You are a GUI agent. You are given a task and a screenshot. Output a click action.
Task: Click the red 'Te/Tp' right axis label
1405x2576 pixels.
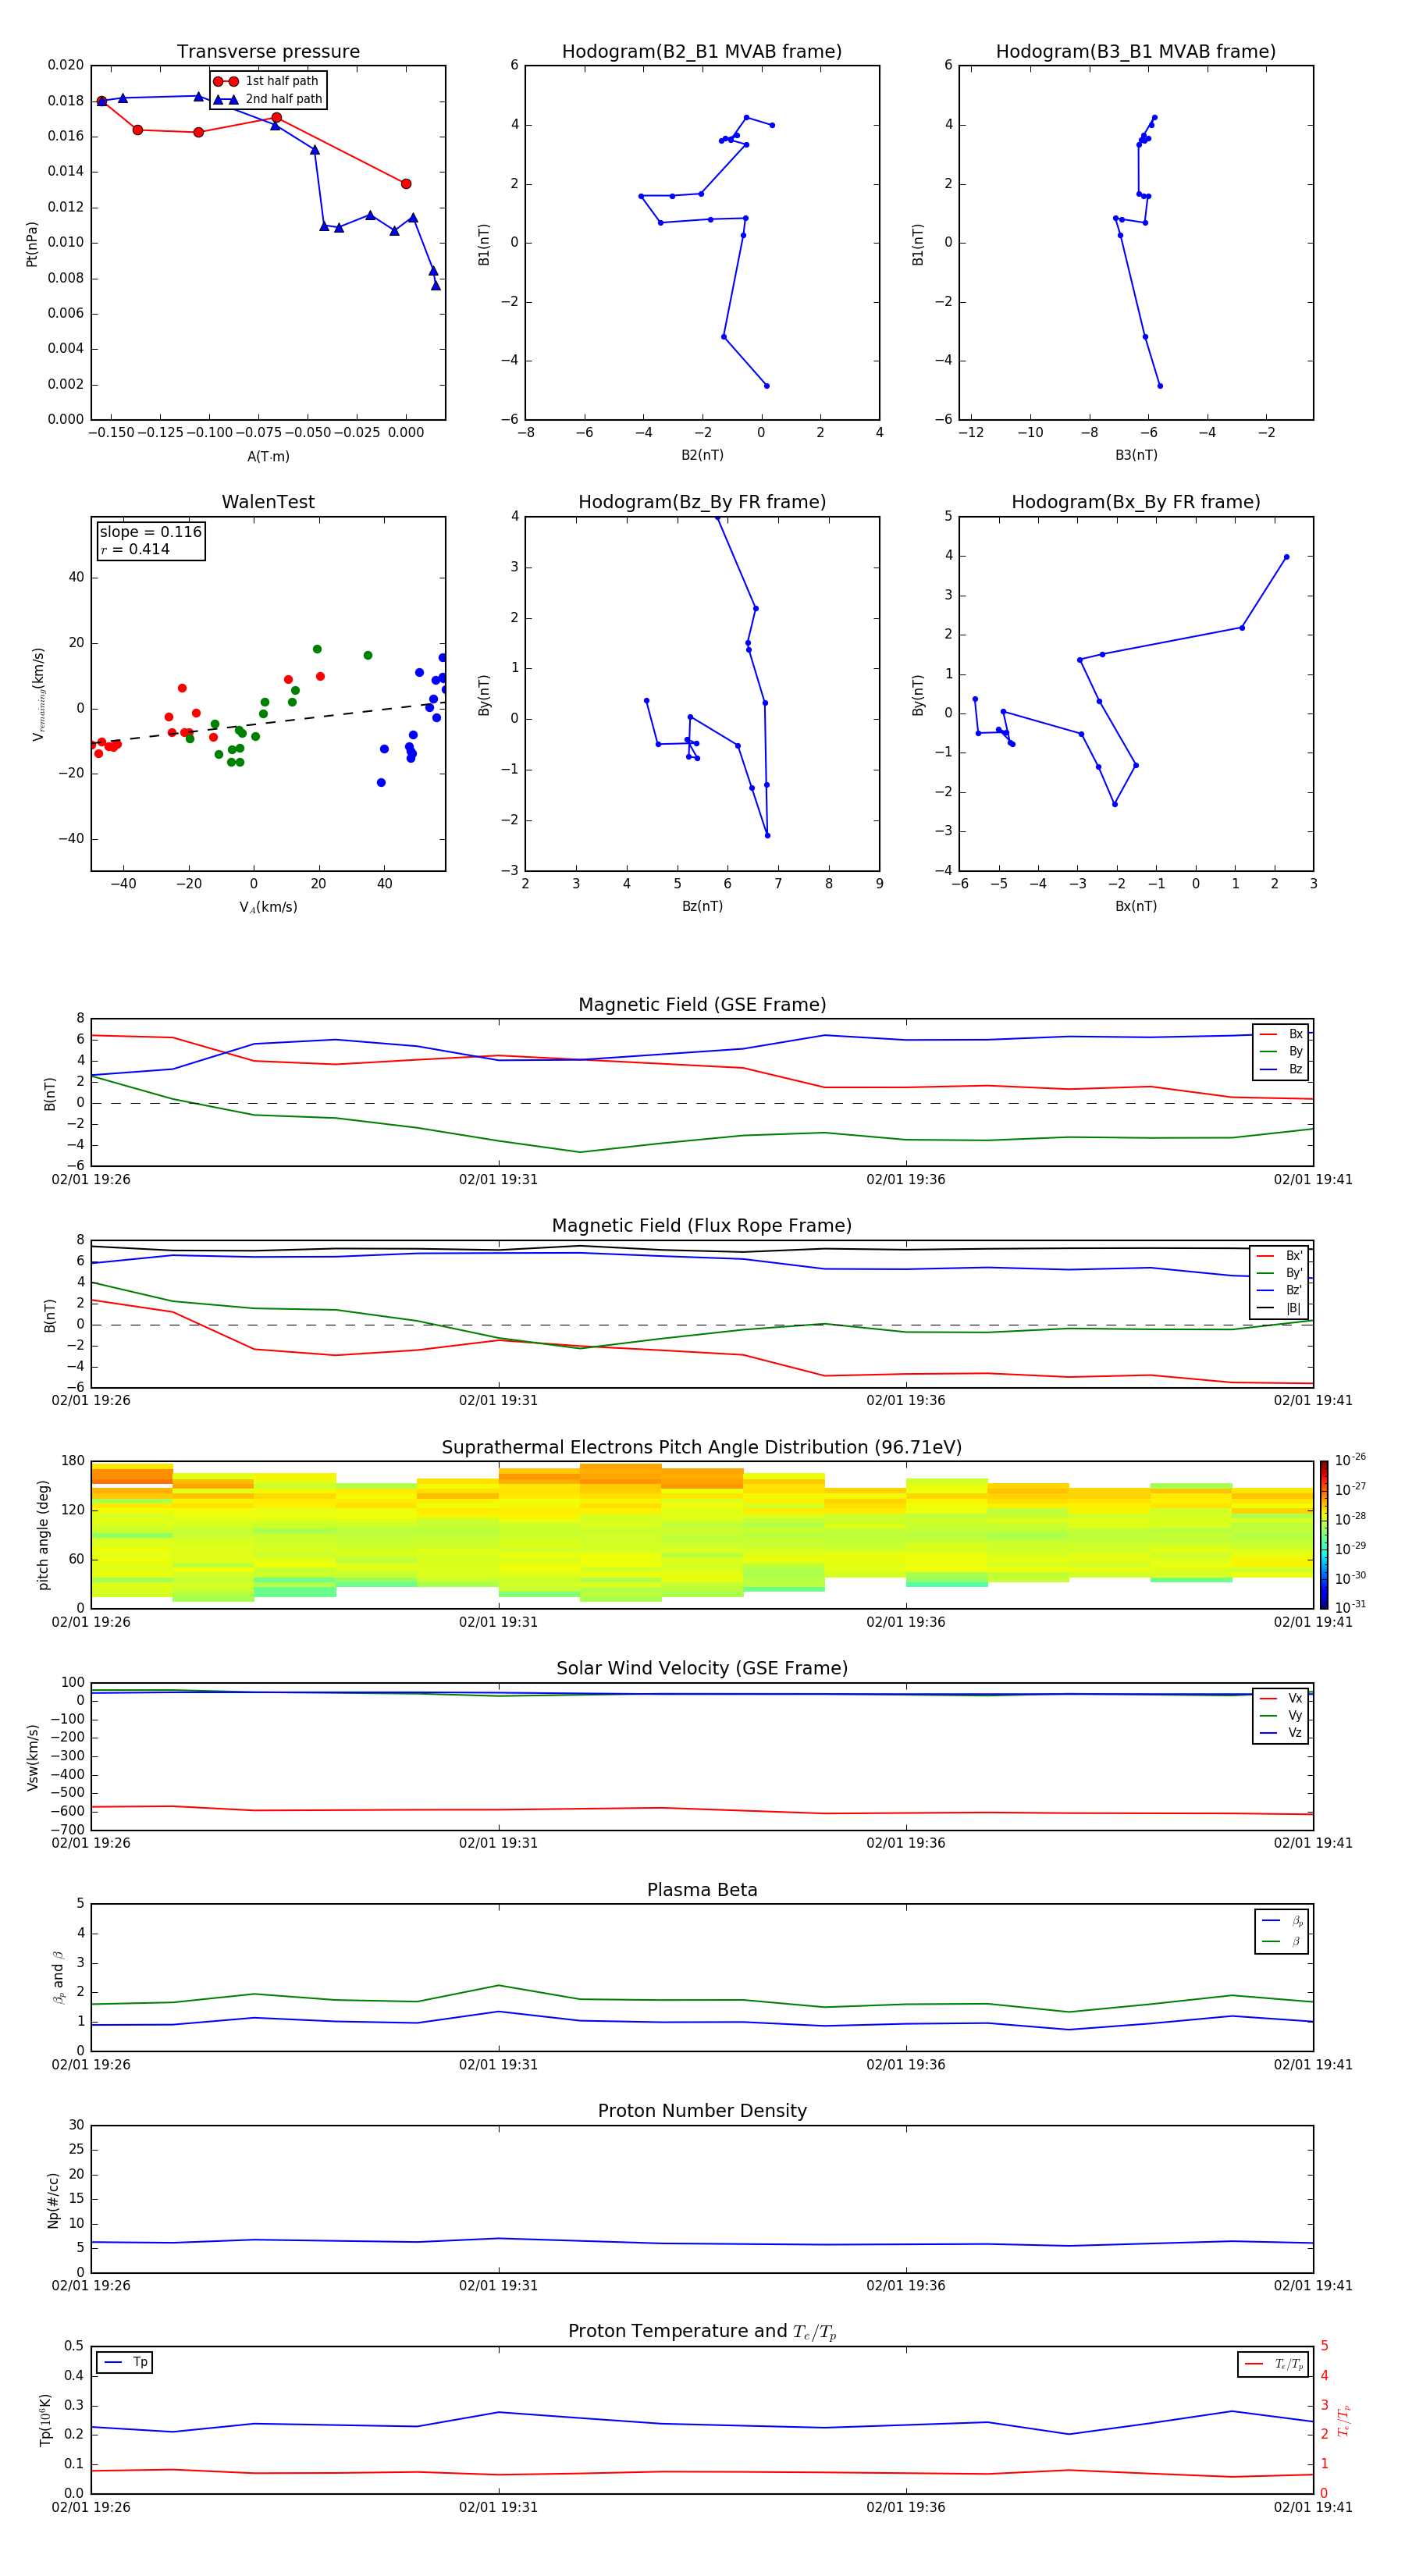[x=1343, y=2420]
